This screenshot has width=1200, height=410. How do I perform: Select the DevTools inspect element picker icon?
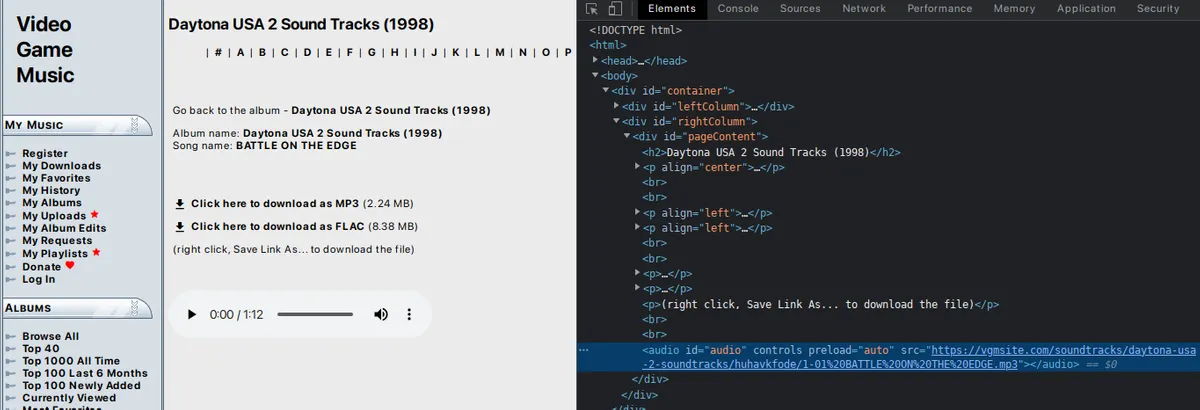pyautogui.click(x=592, y=9)
